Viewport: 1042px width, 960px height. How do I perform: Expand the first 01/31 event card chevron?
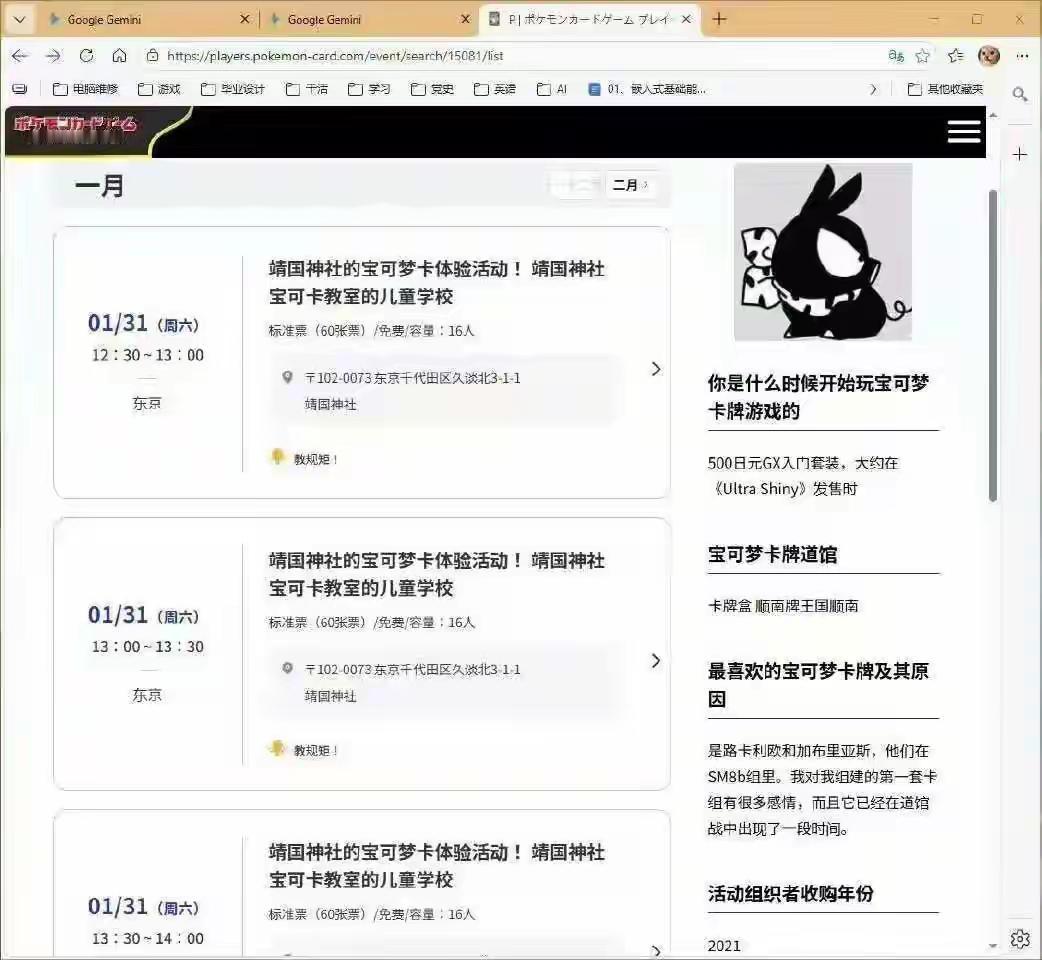point(656,369)
